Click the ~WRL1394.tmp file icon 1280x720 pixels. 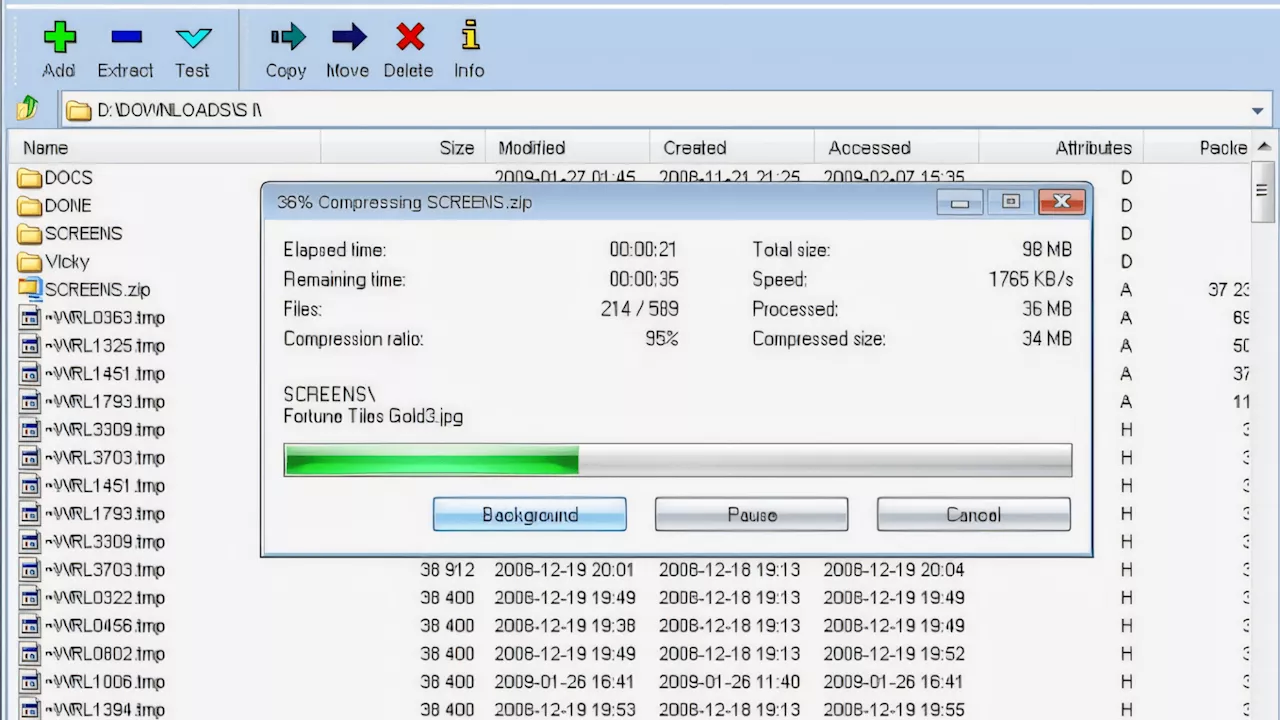pyautogui.click(x=29, y=709)
